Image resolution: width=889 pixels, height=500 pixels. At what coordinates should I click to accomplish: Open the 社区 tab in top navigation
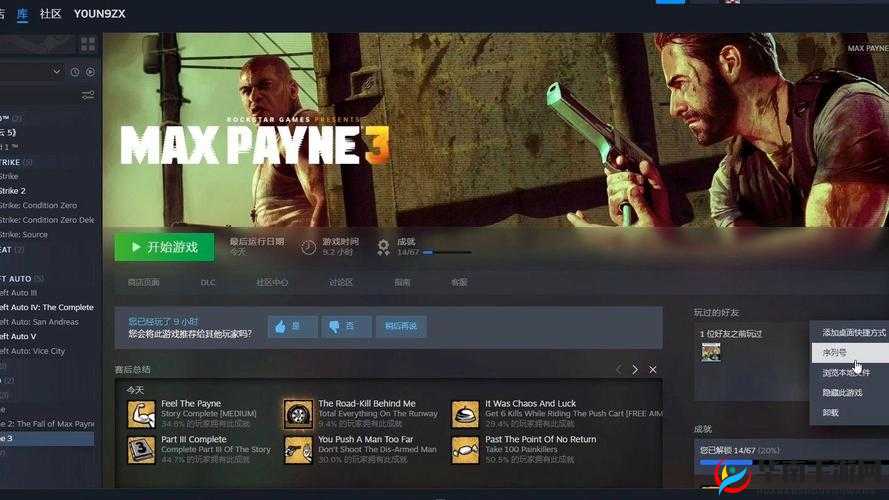point(50,13)
